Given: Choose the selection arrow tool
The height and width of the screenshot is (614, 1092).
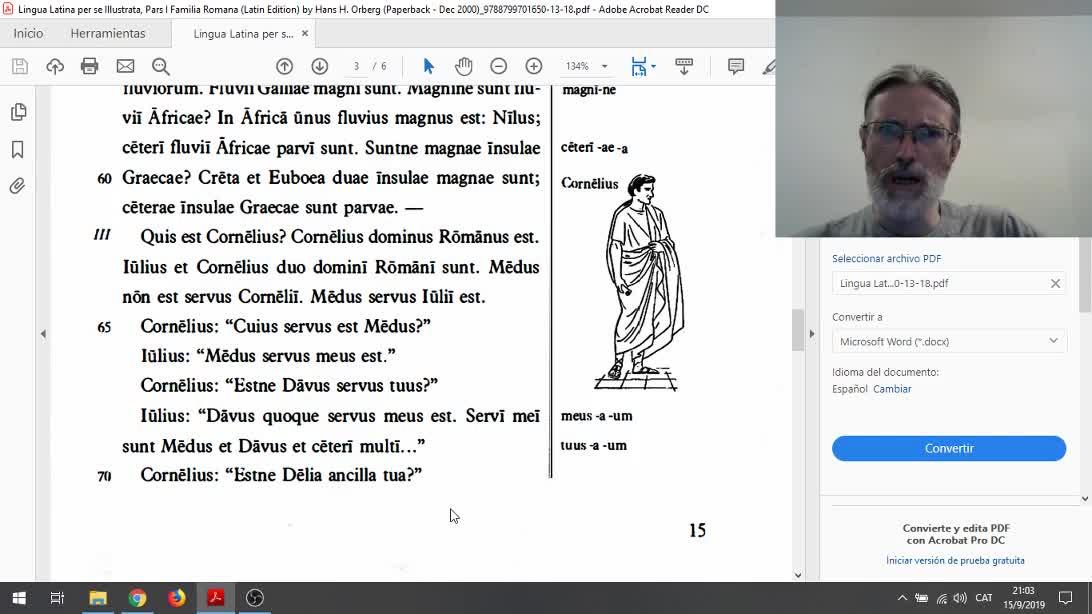Looking at the screenshot, I should coord(428,66).
